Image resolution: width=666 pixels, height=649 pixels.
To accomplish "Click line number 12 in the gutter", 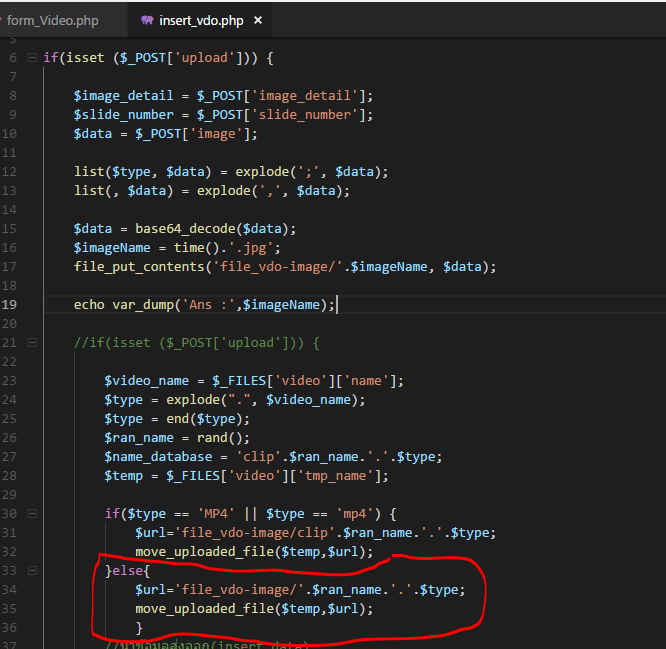I will click(x=11, y=172).
